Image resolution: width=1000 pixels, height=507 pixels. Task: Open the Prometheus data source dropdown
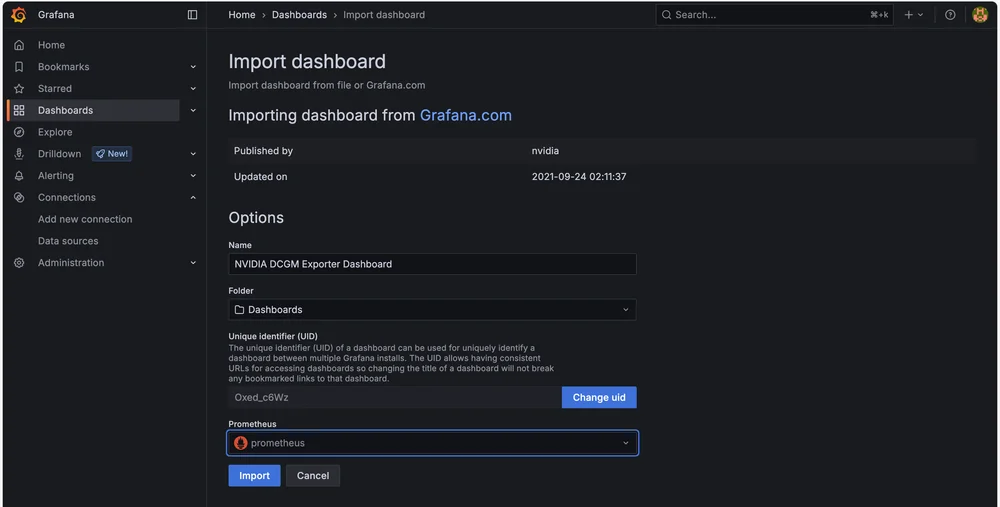coord(432,443)
